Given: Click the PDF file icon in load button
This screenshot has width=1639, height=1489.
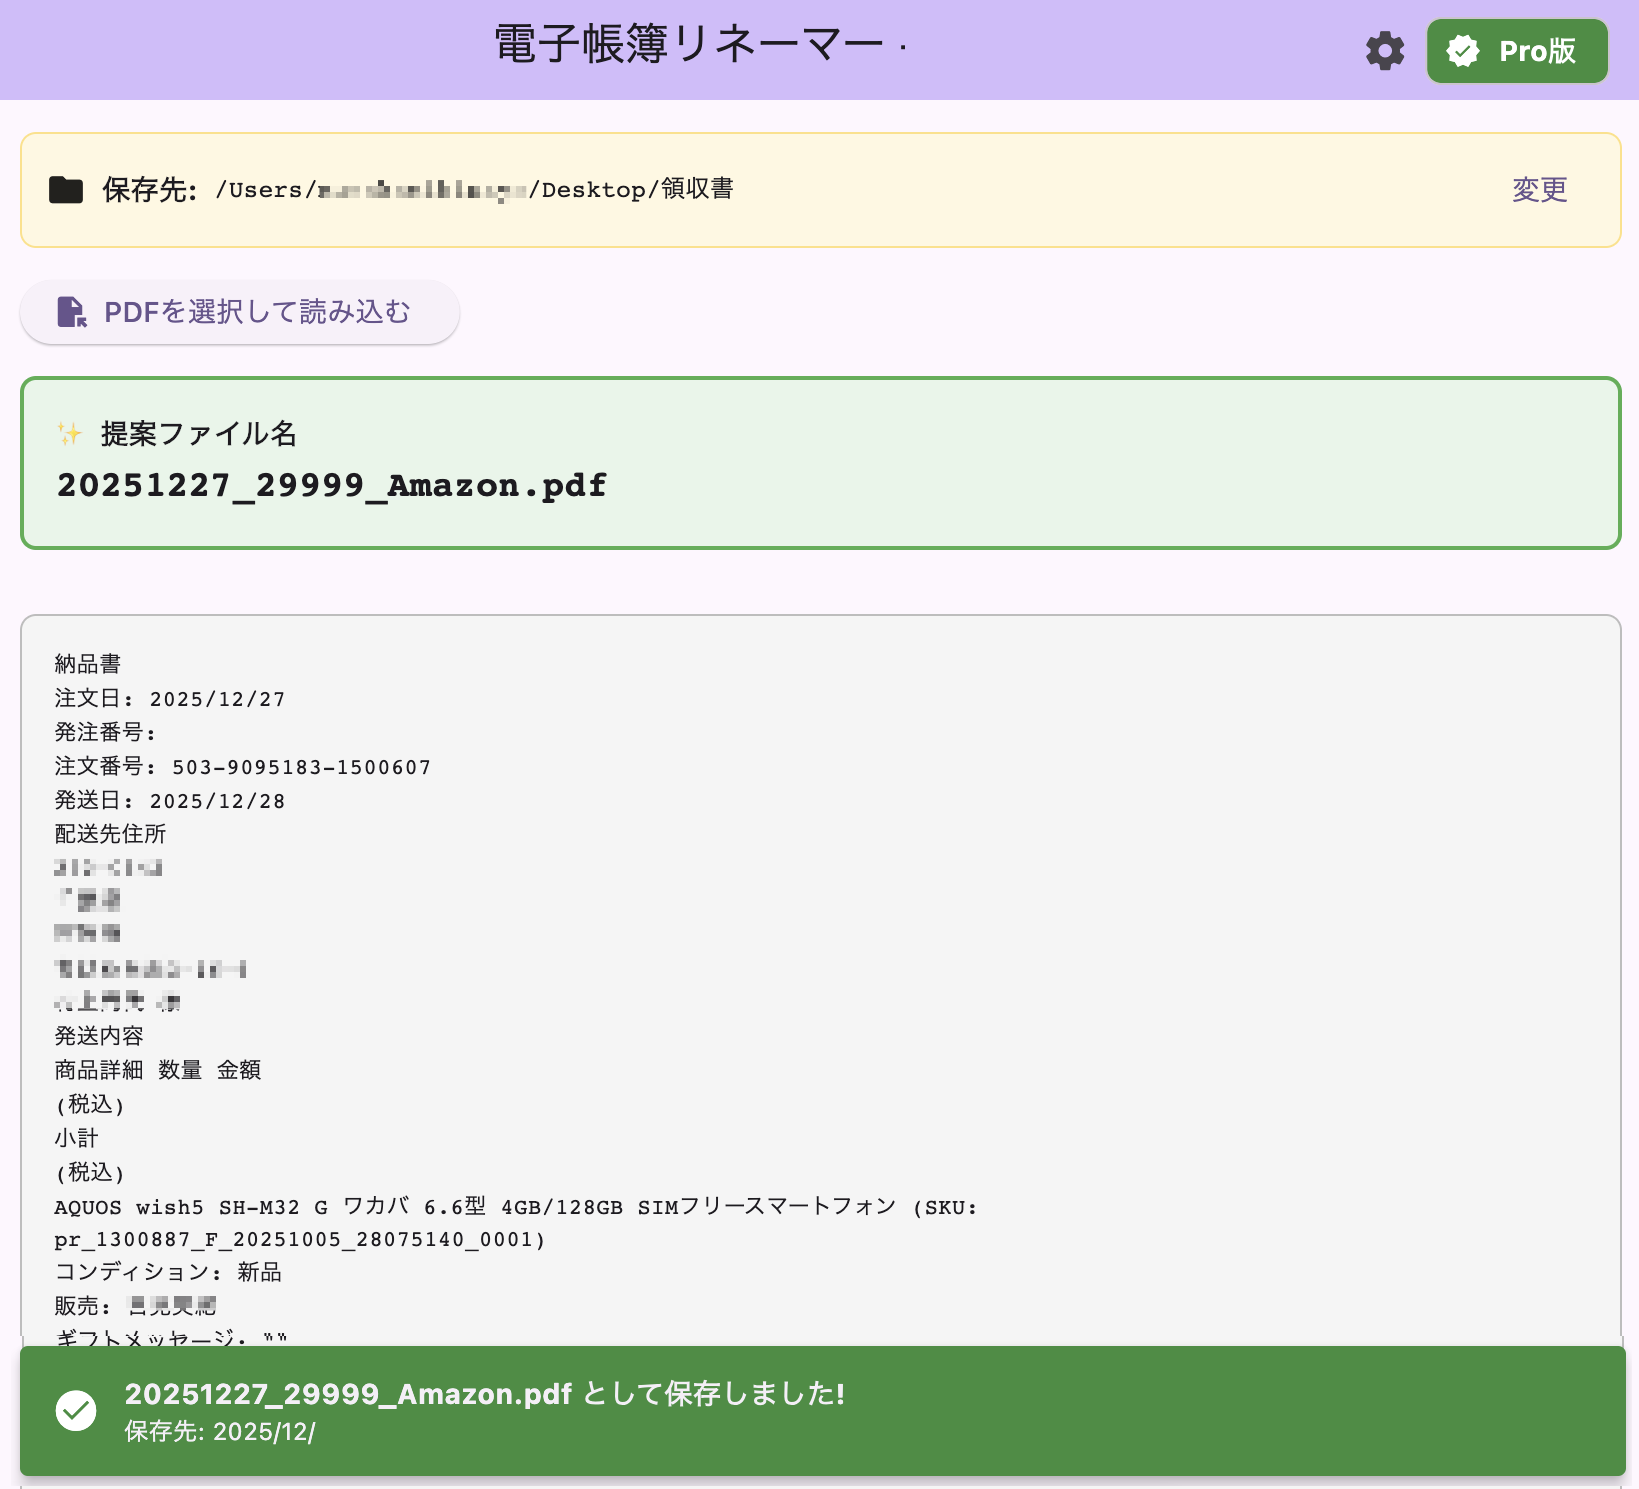Looking at the screenshot, I should 72,312.
